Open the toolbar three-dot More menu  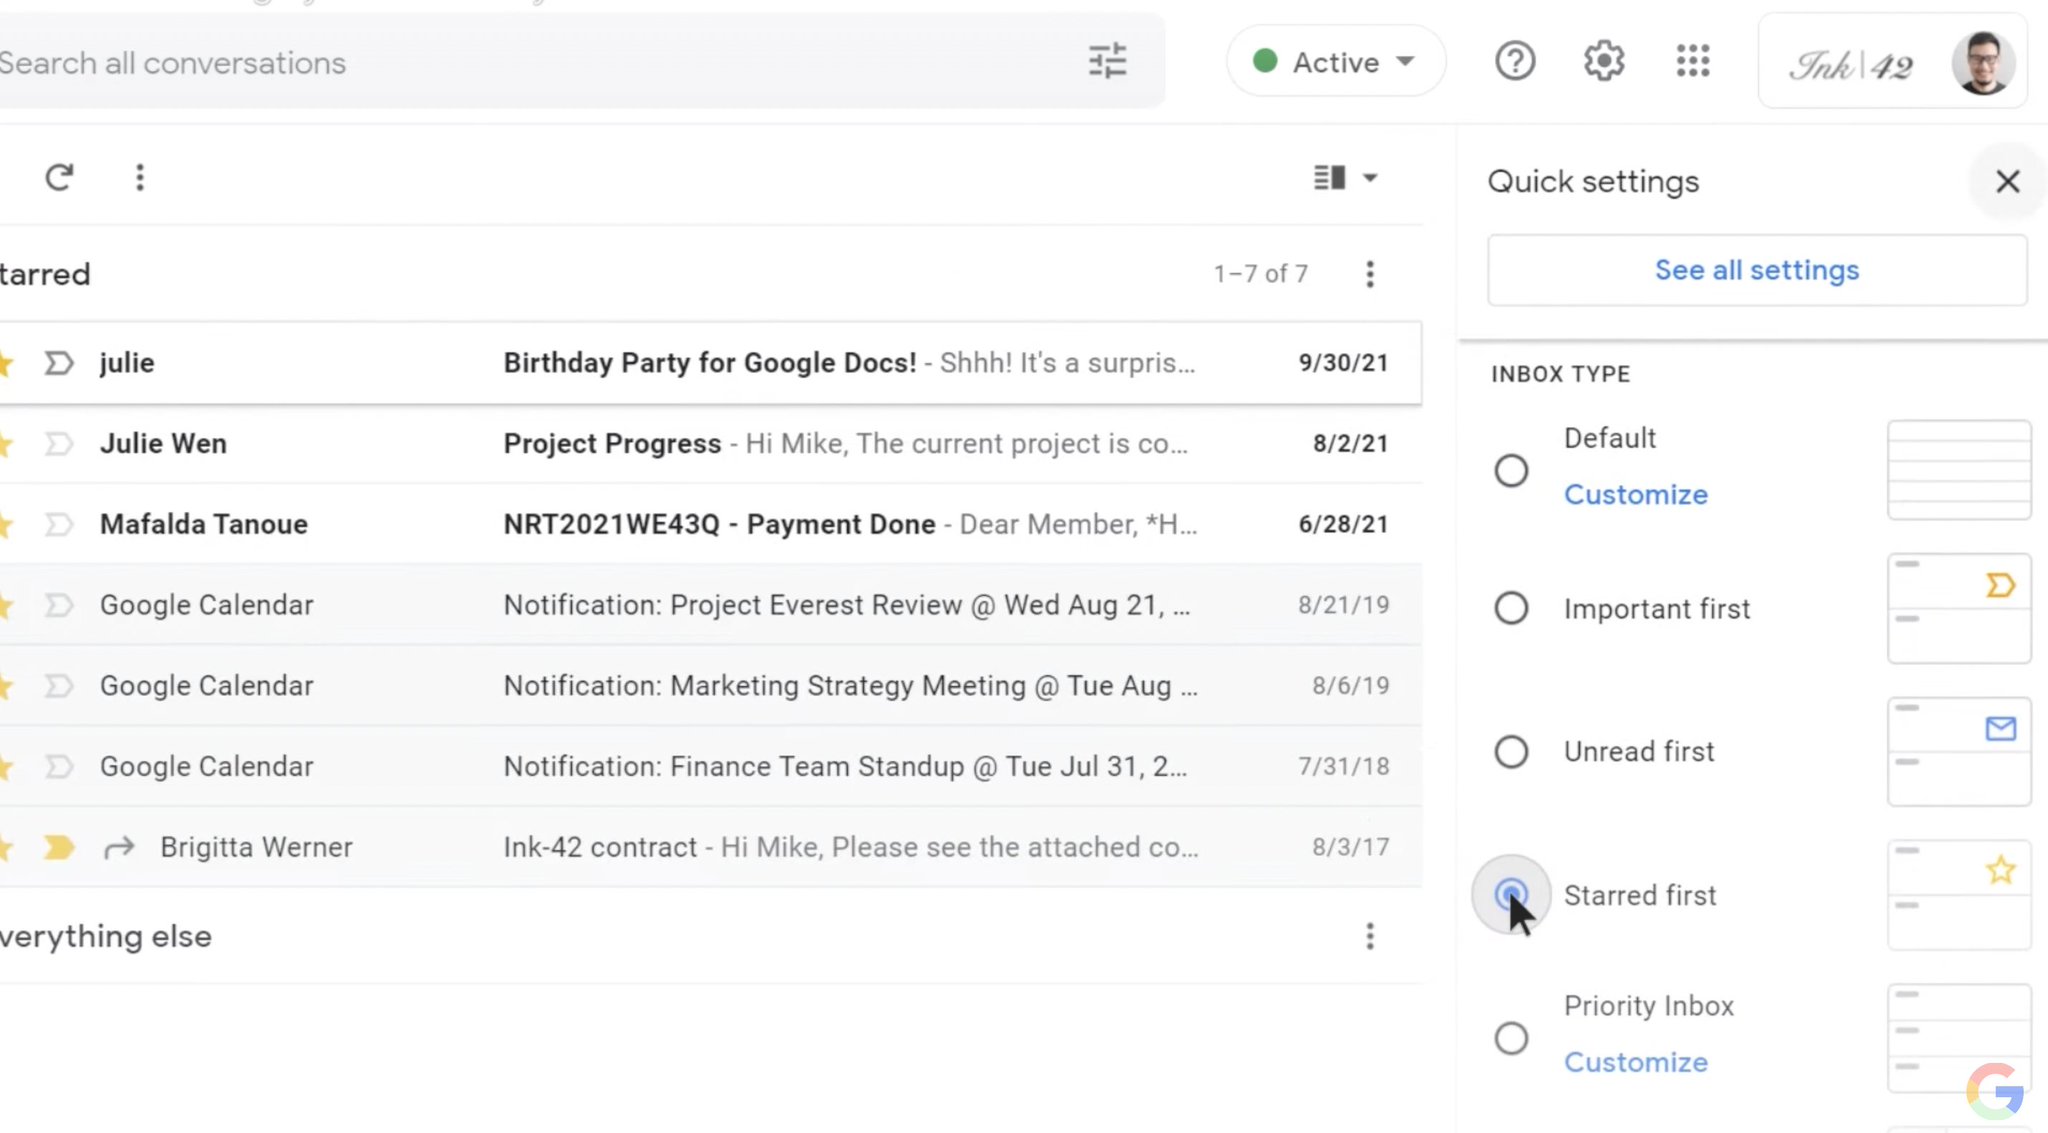coord(140,178)
